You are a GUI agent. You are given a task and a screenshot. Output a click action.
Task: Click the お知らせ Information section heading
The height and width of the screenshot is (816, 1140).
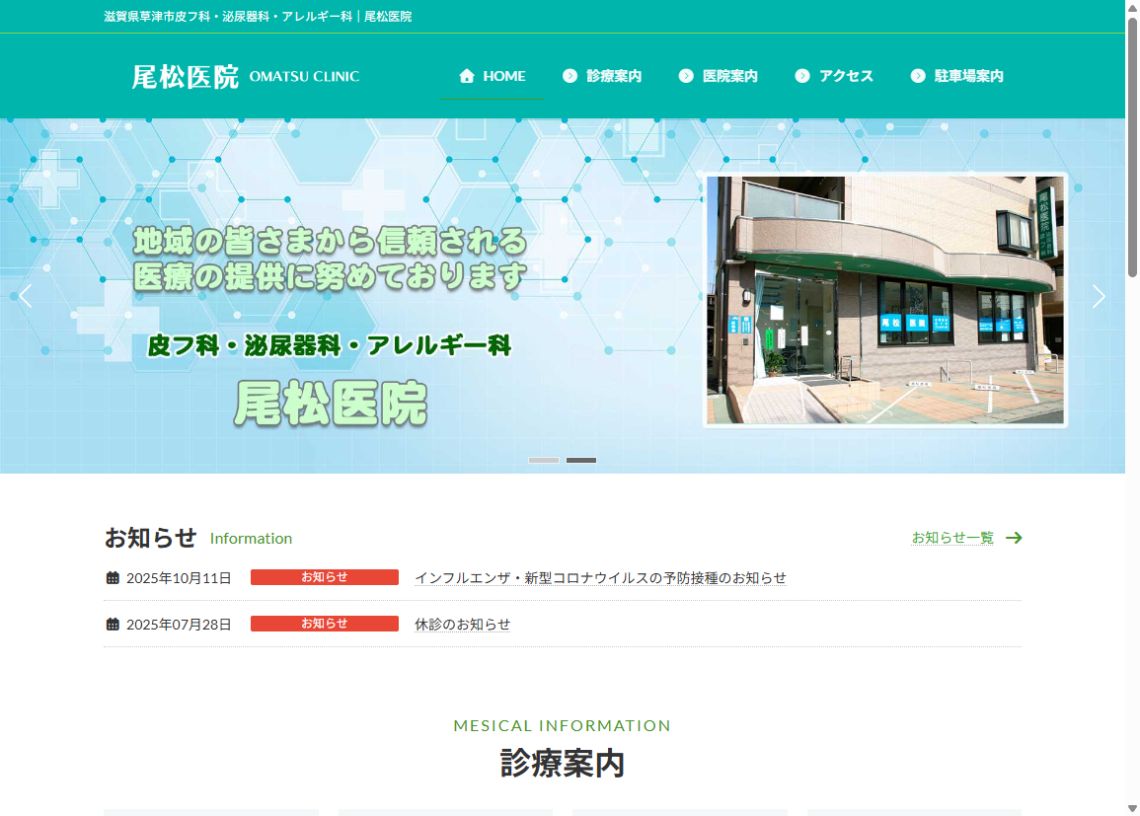(x=198, y=537)
